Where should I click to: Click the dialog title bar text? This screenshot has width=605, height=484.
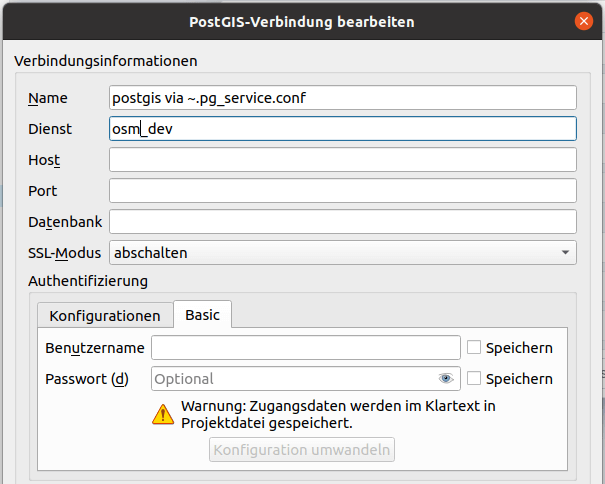[301, 21]
